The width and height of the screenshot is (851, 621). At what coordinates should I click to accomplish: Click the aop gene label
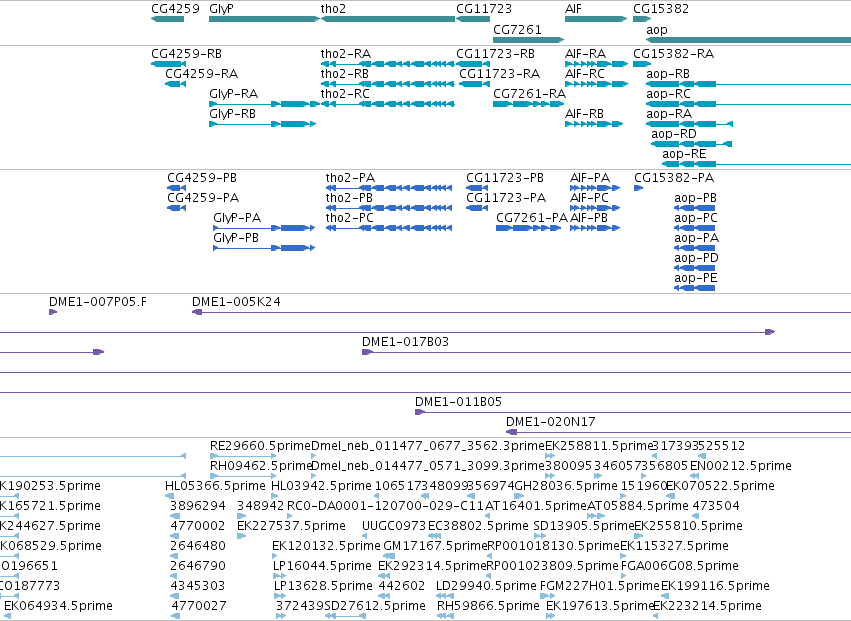tap(657, 30)
